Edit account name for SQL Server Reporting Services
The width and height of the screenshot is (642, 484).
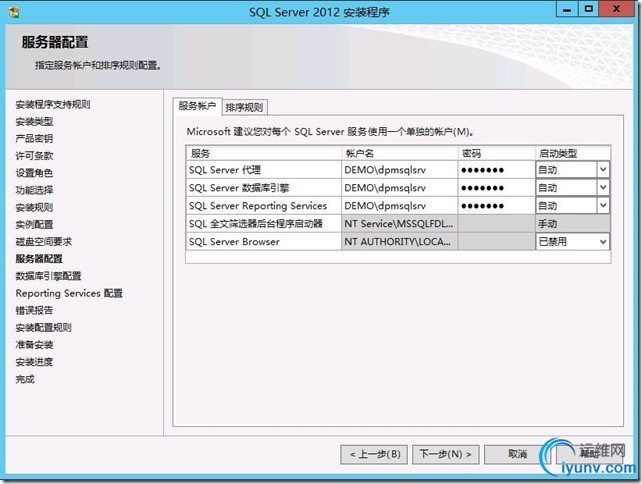(x=399, y=206)
